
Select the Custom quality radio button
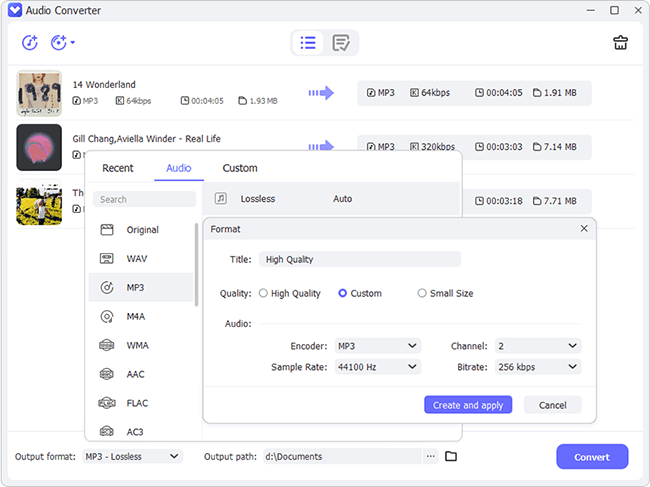click(x=342, y=293)
